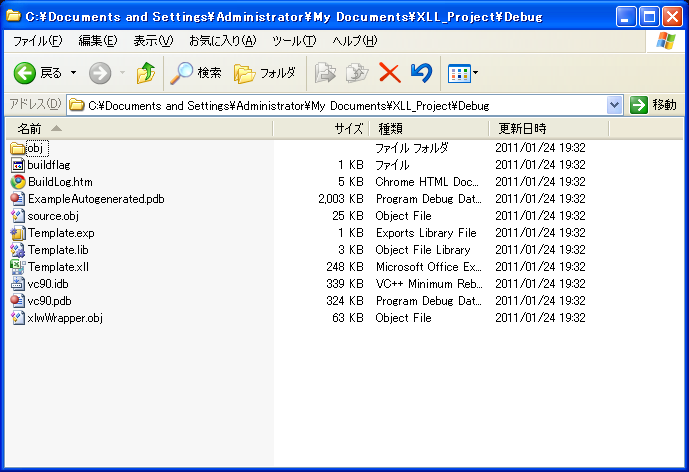Select the Template.lib file icon
The height and width of the screenshot is (472, 689).
click(18, 250)
